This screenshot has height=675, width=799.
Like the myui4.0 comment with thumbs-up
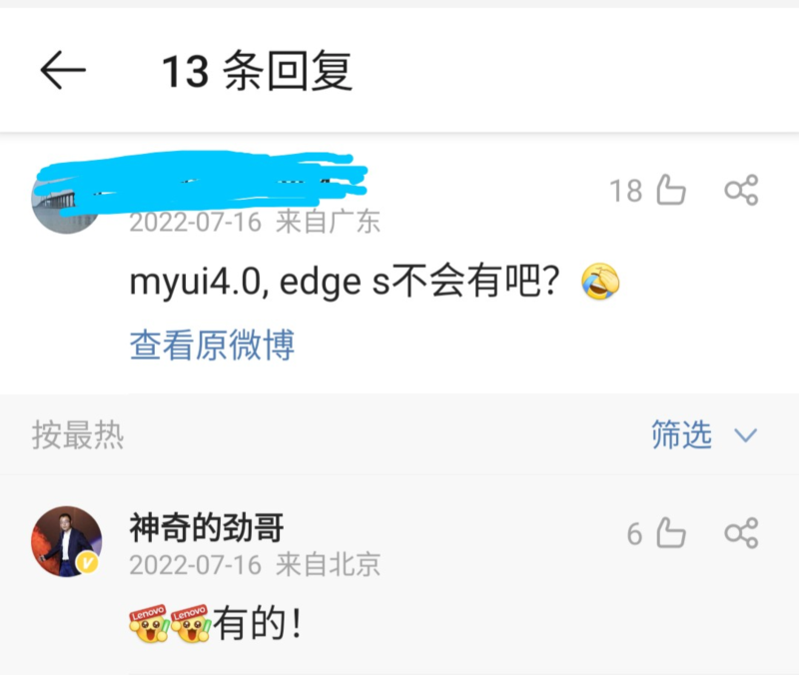pos(671,190)
